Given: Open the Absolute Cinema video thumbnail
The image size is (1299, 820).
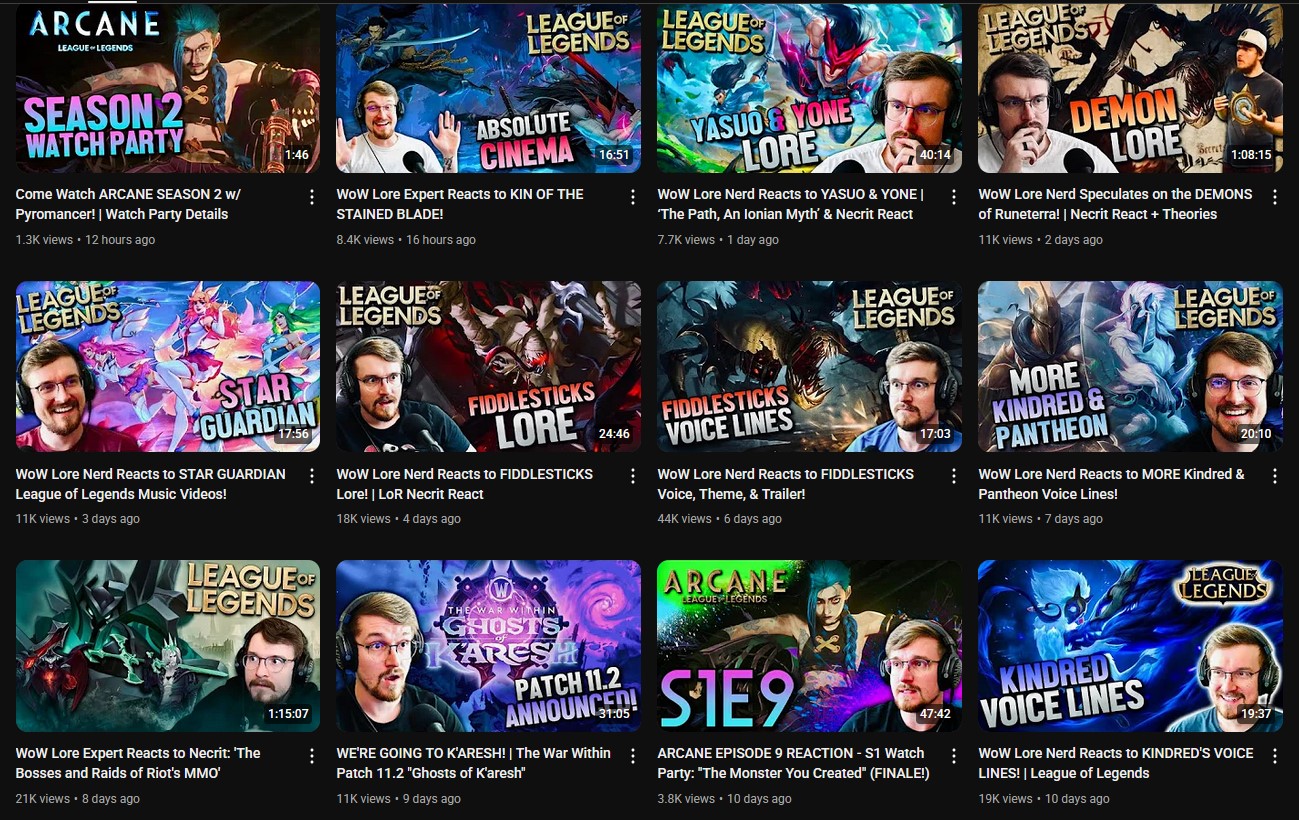Looking at the screenshot, I should (488, 88).
